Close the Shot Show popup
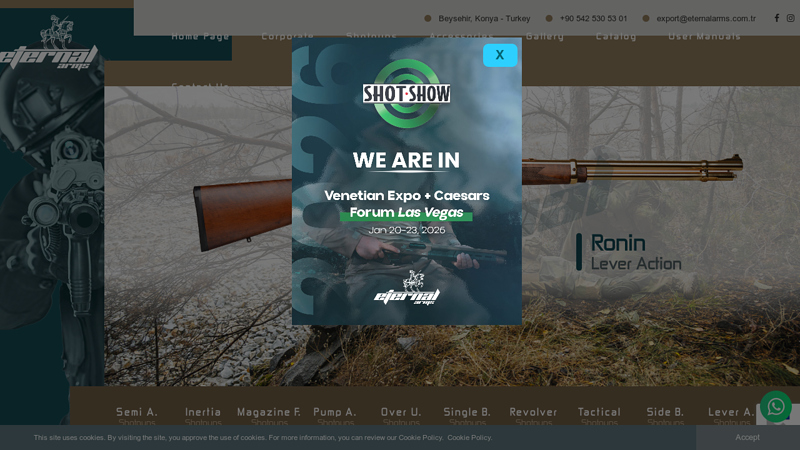The height and width of the screenshot is (450, 800). coord(499,55)
